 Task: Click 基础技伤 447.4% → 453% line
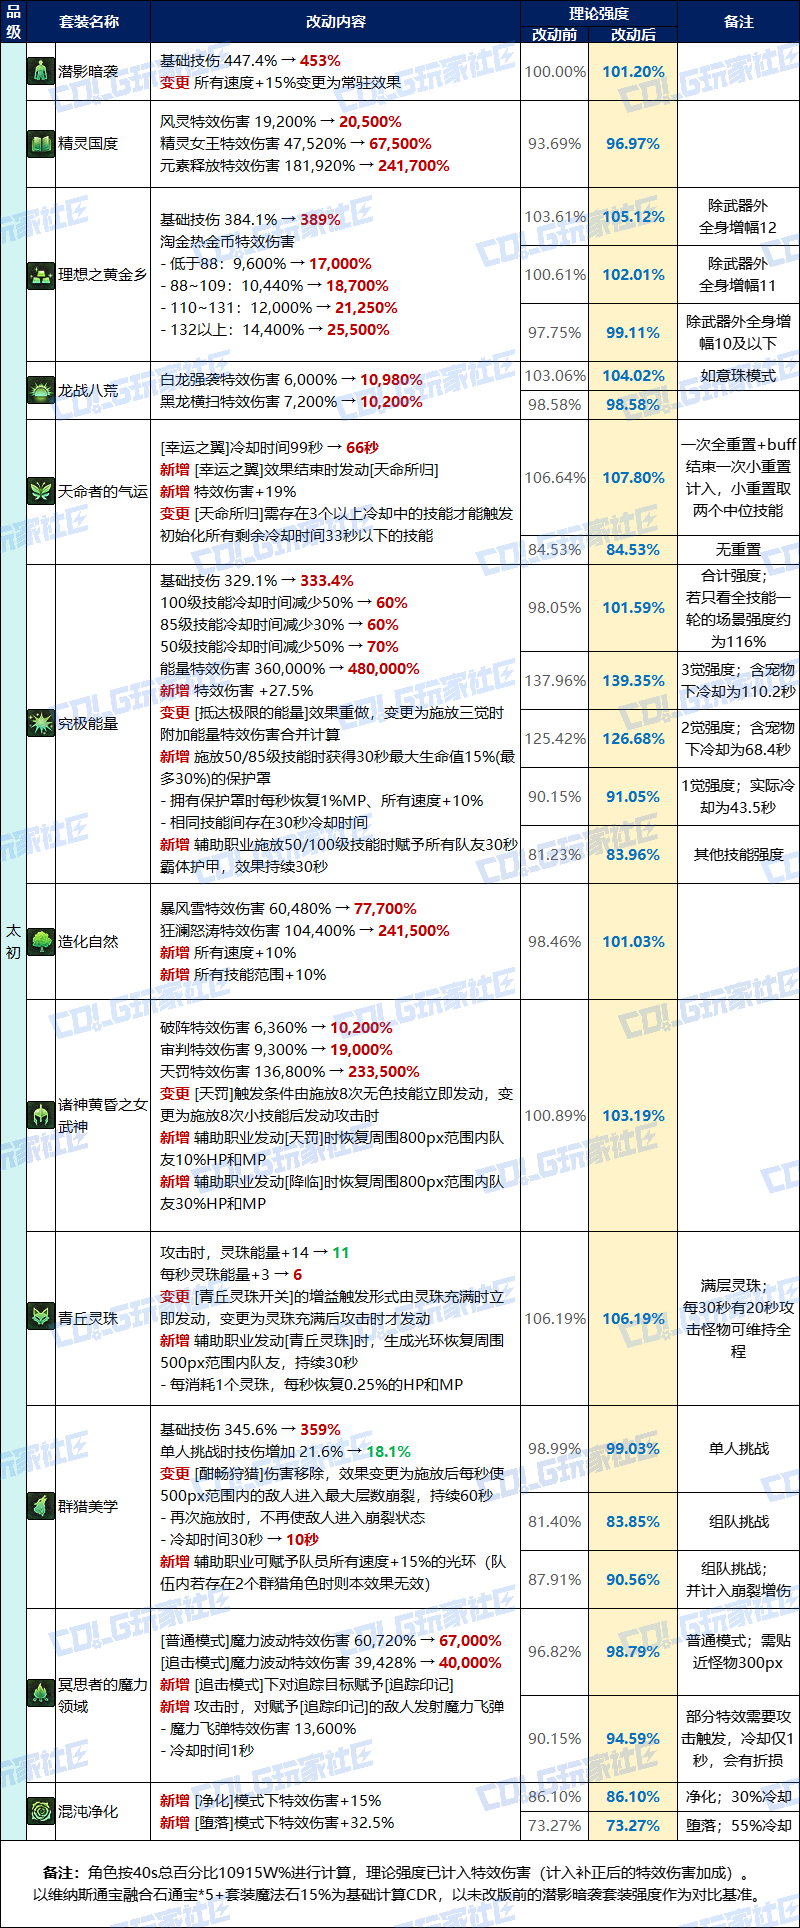(x=250, y=60)
